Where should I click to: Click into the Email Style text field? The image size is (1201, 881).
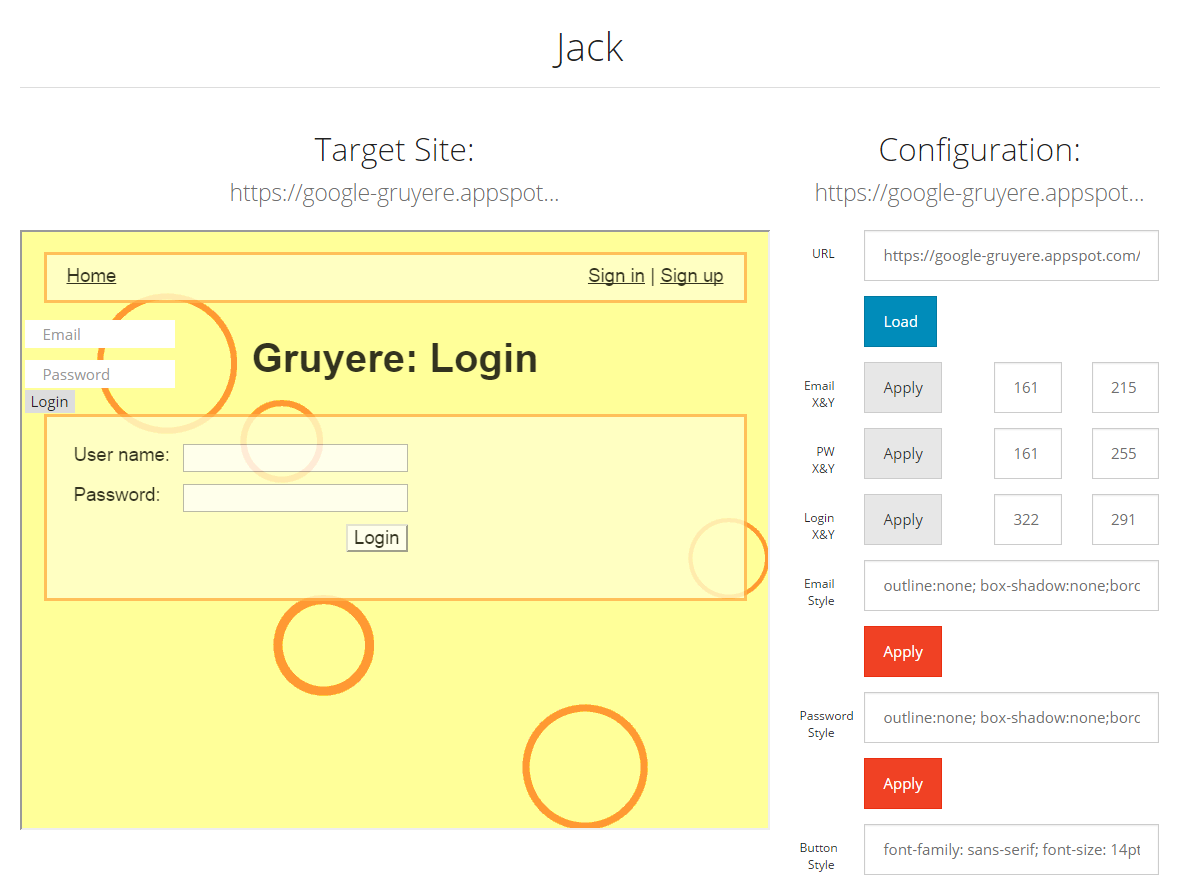tap(1010, 586)
